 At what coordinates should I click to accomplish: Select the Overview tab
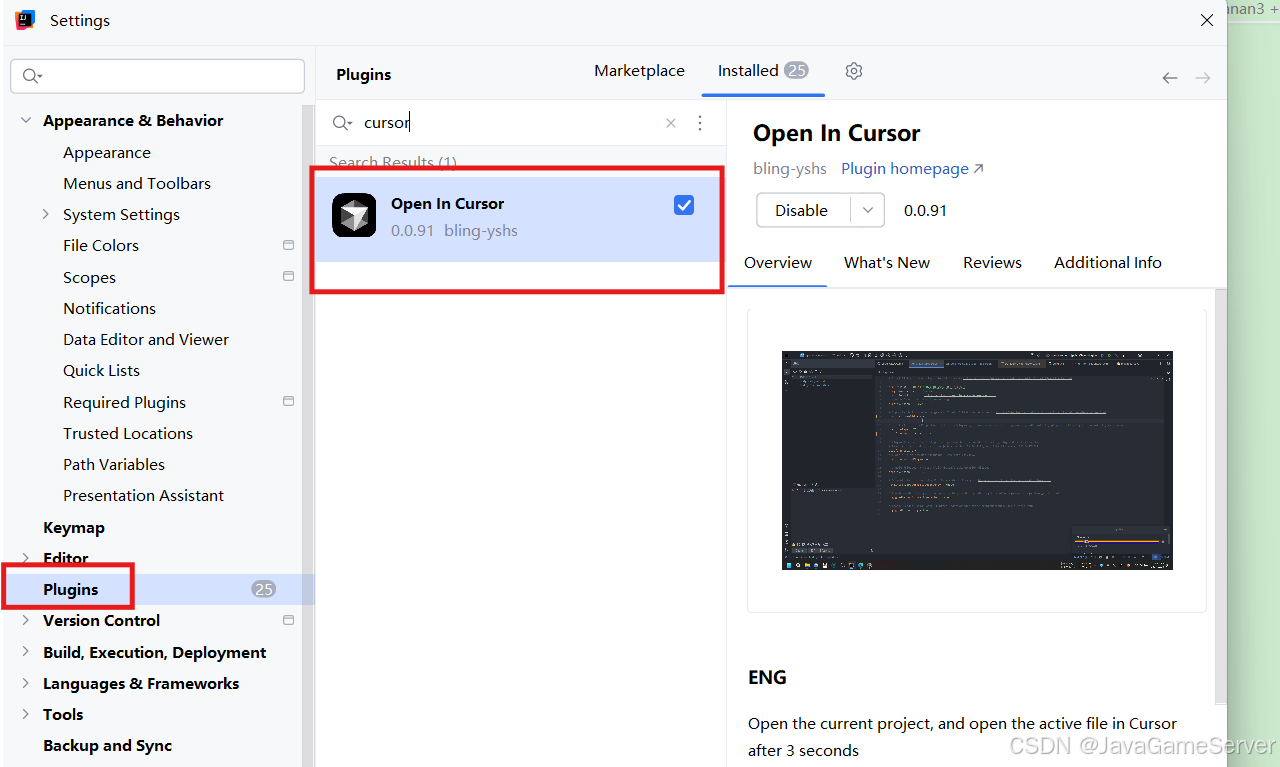click(x=778, y=263)
